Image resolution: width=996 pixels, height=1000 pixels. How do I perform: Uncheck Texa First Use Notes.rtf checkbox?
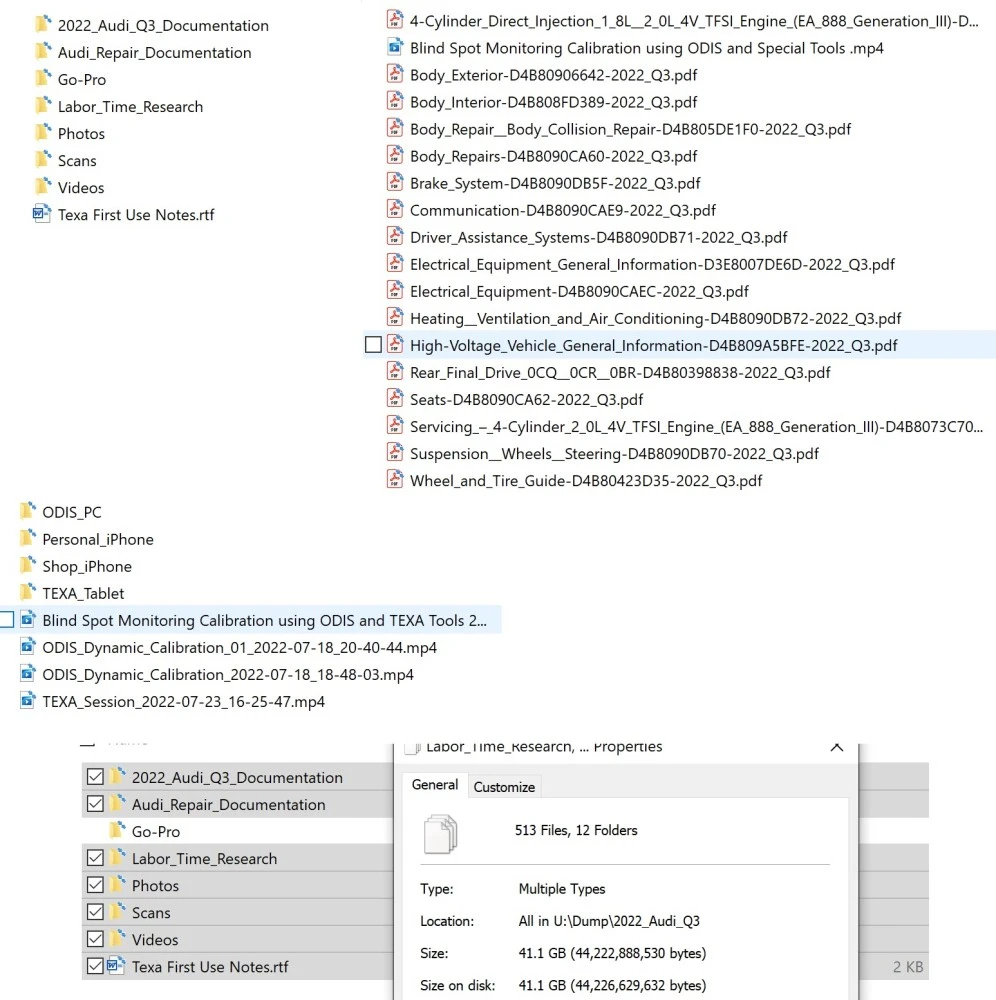click(95, 966)
